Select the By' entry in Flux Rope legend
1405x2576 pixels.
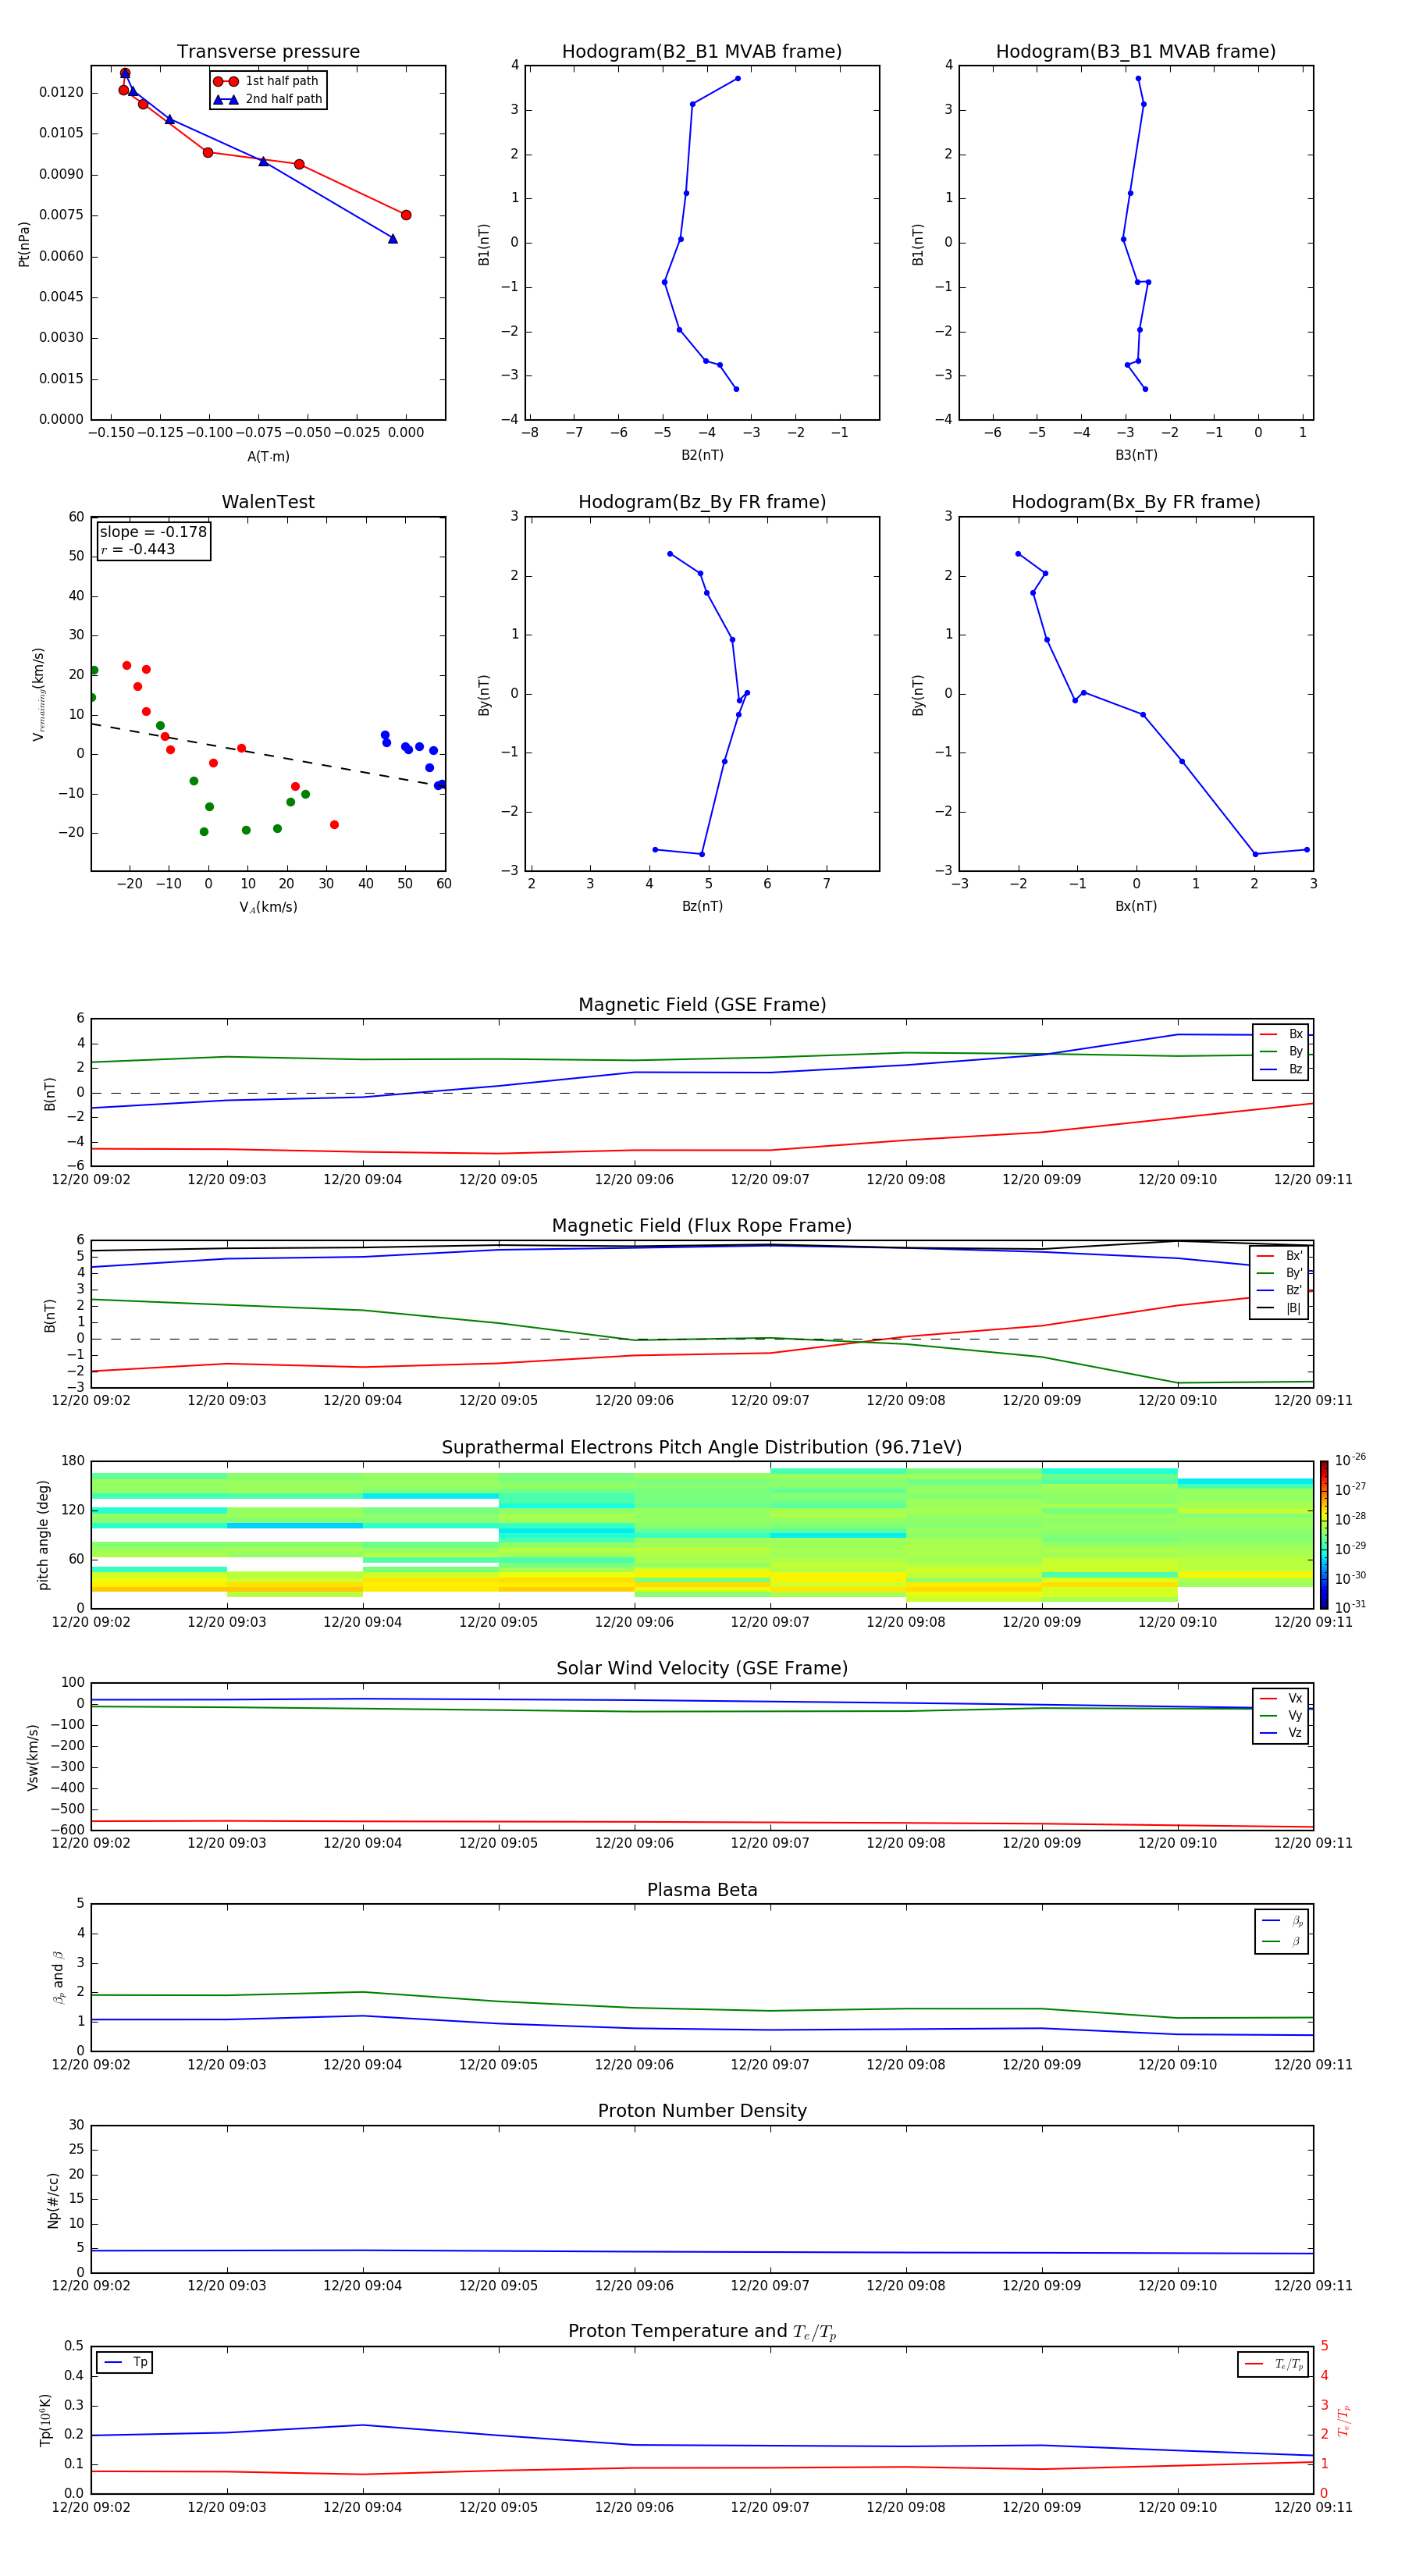(1279, 1273)
